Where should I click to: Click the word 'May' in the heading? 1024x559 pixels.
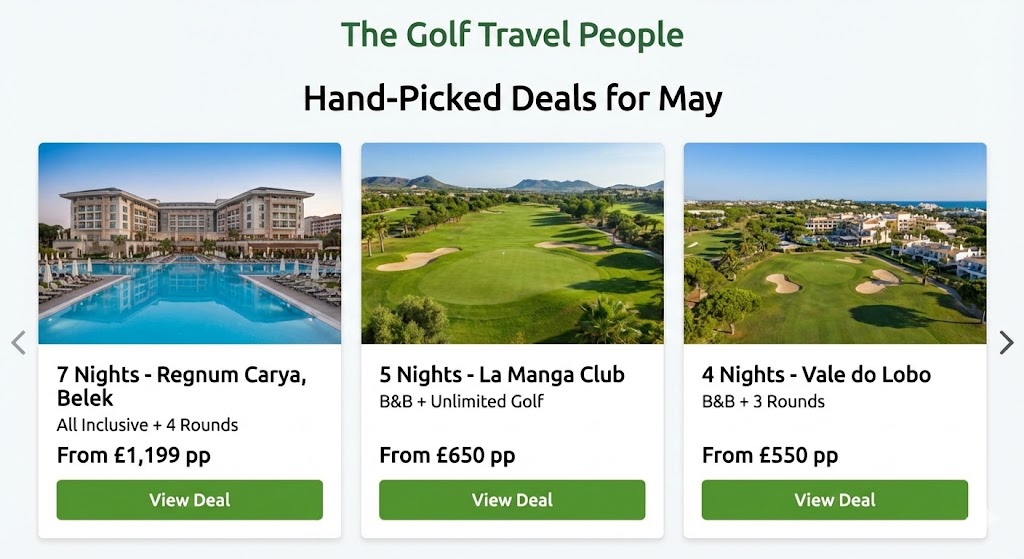[690, 100]
